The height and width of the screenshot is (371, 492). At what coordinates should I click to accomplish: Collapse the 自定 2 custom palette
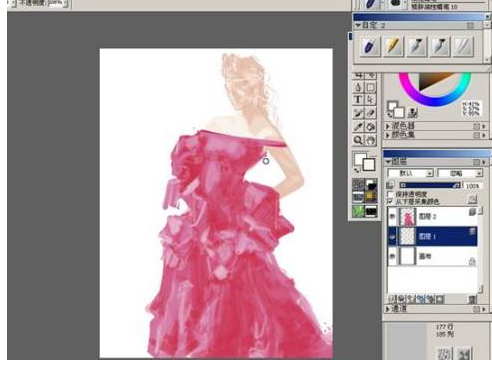pos(358,25)
